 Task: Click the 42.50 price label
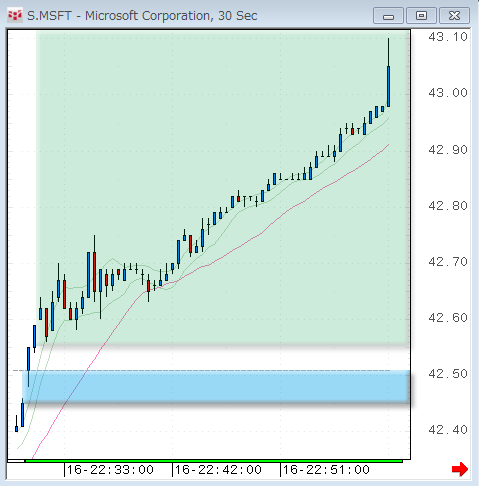tap(448, 374)
